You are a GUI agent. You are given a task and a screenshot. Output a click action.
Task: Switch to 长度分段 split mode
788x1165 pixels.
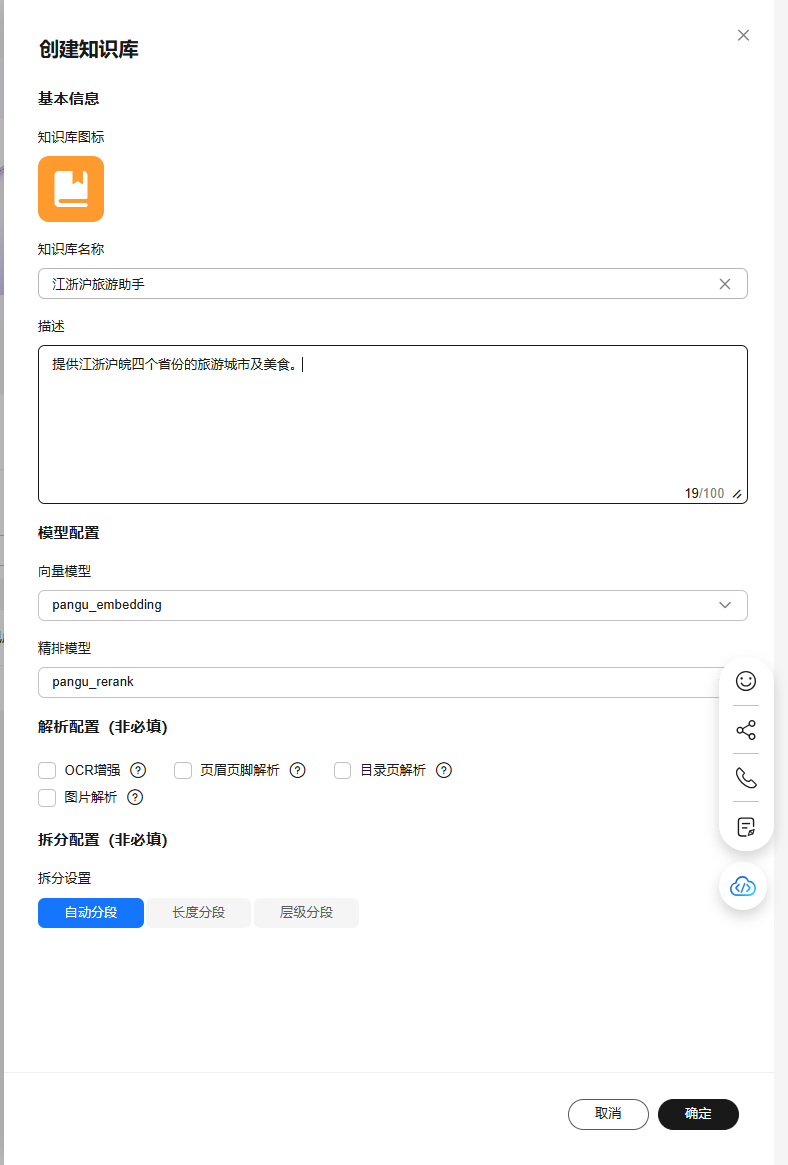[x=198, y=913]
